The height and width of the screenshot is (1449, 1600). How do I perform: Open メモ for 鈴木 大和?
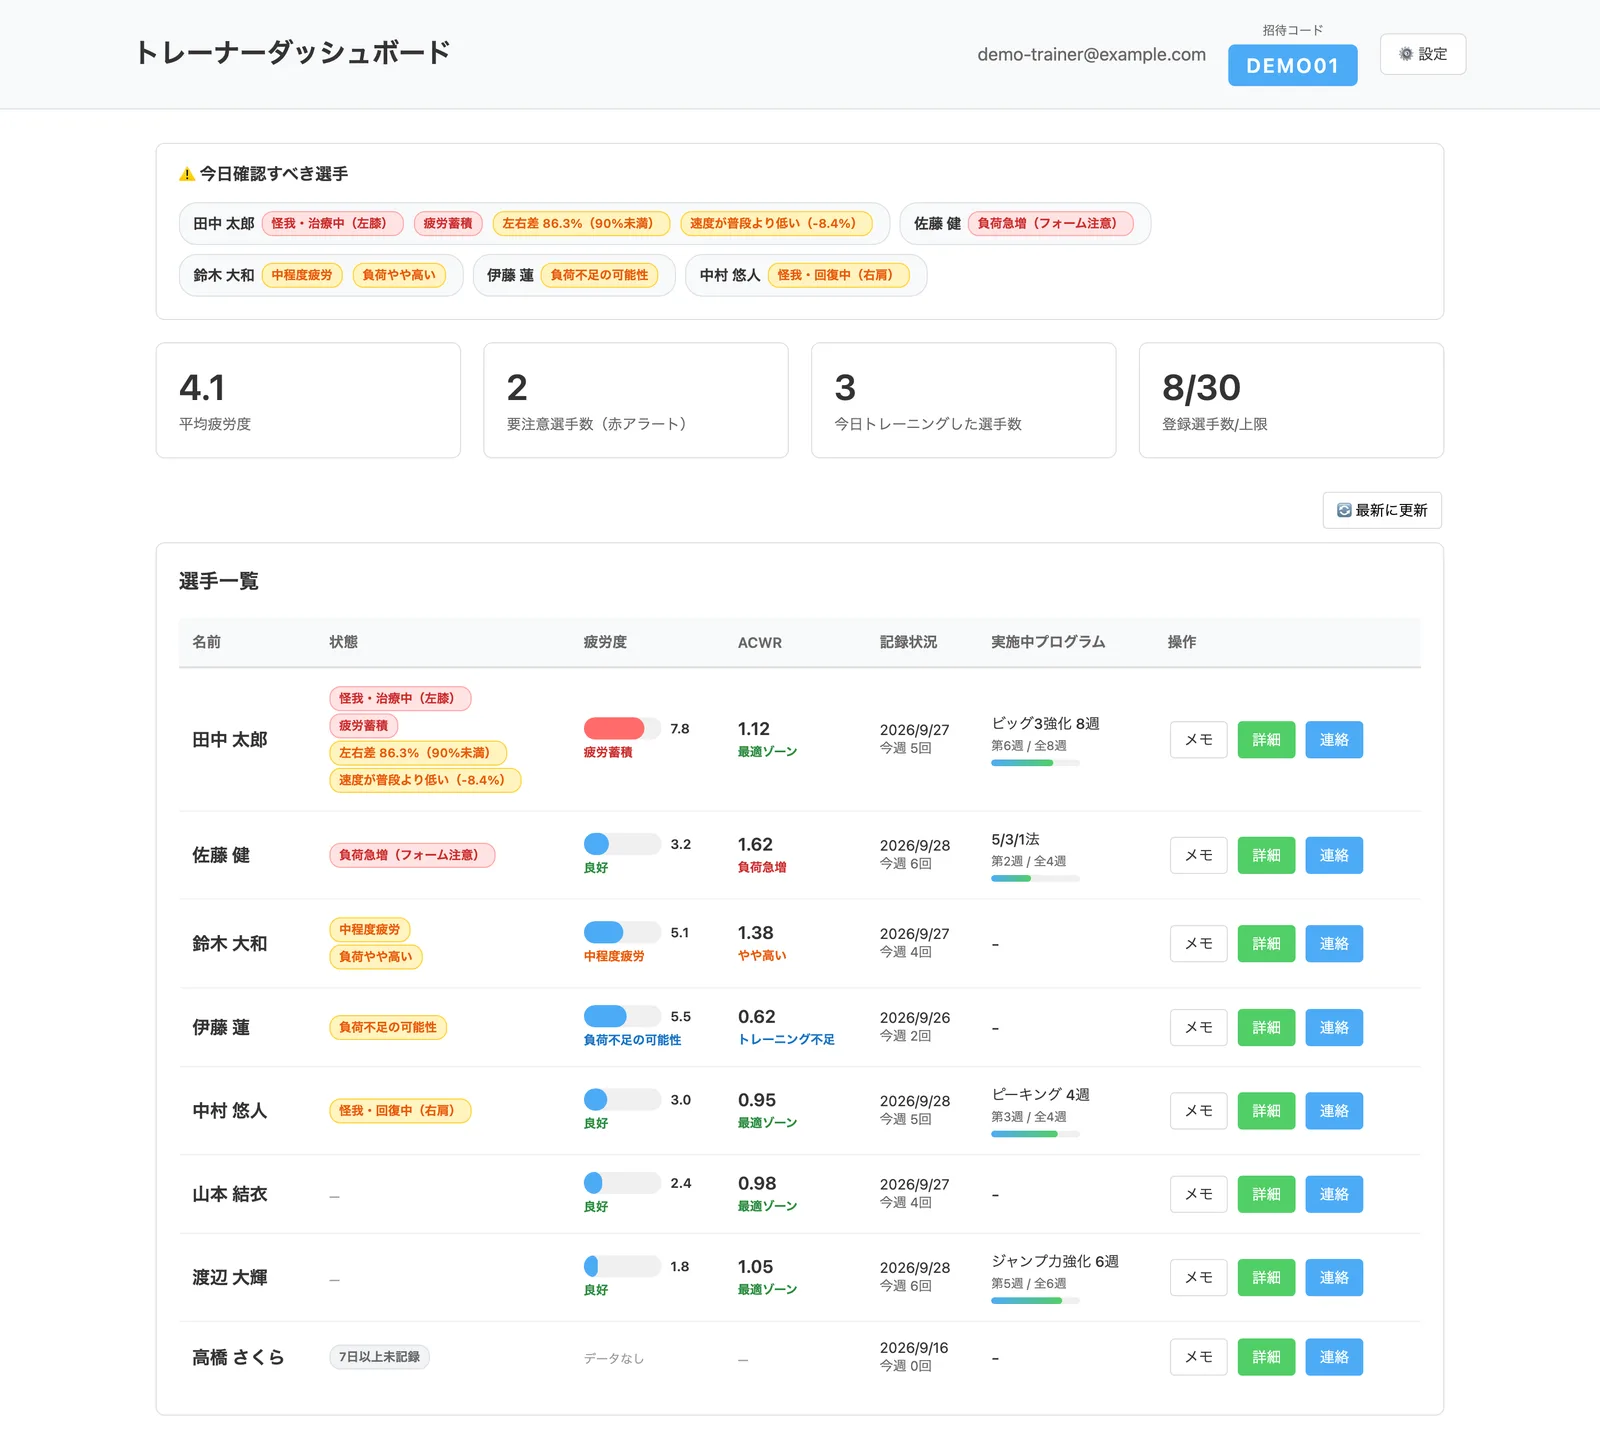click(x=1198, y=944)
